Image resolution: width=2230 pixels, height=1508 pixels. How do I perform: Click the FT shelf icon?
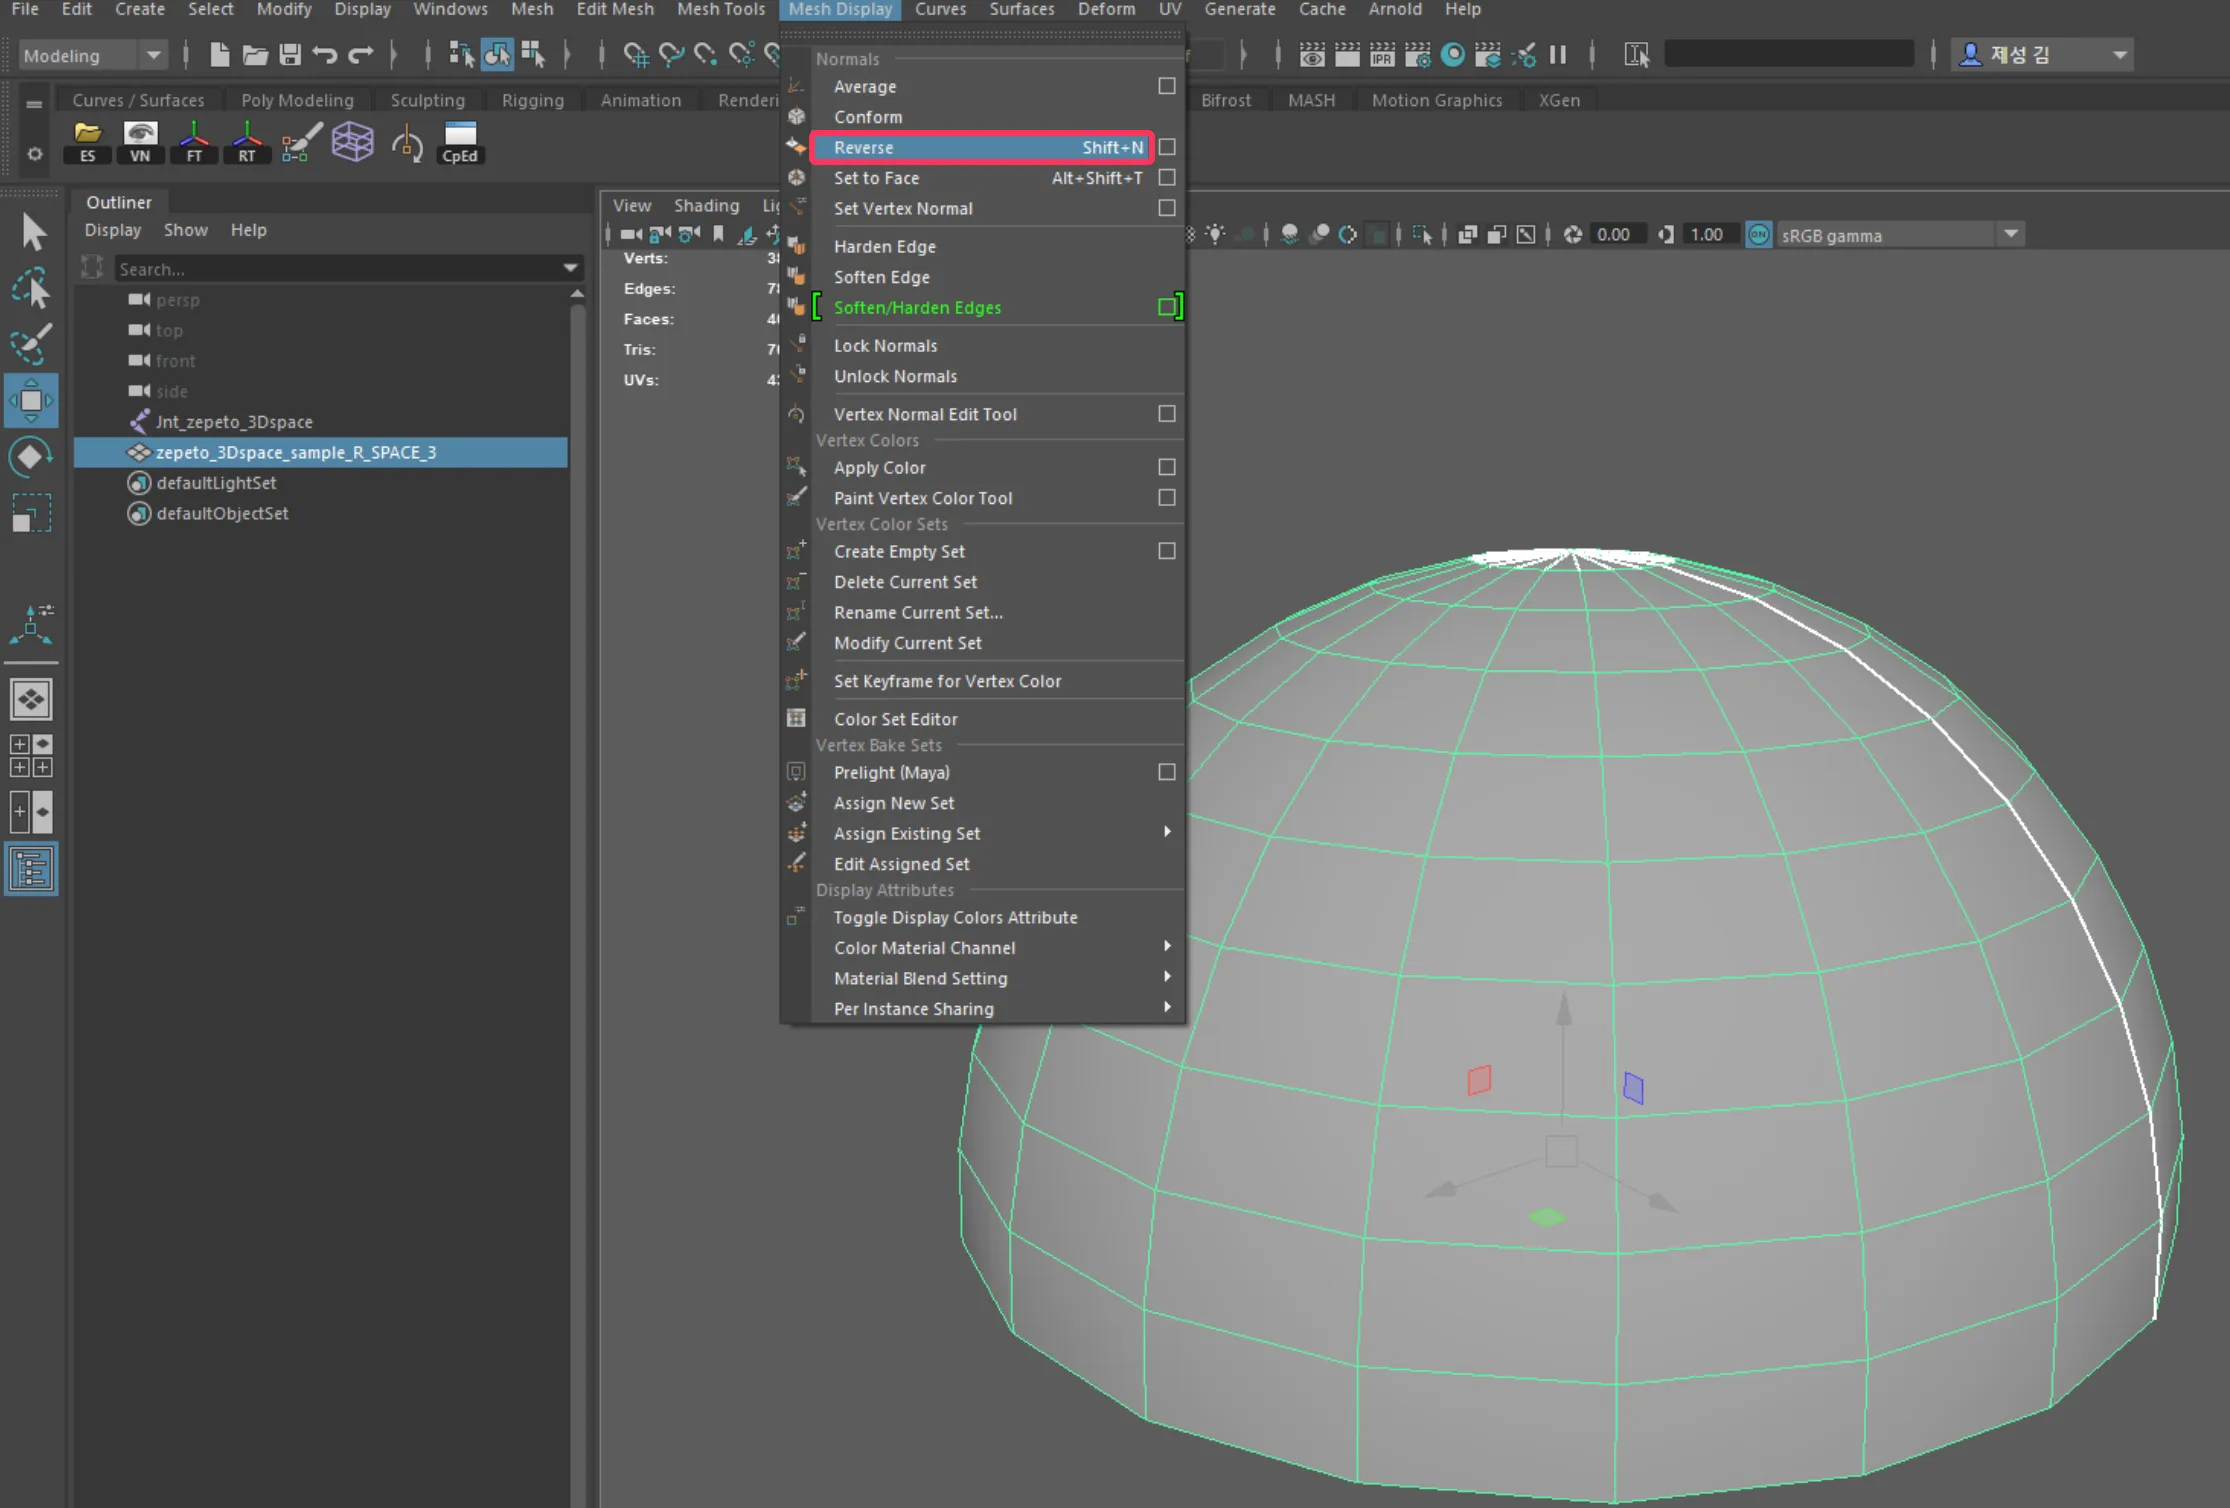[194, 142]
